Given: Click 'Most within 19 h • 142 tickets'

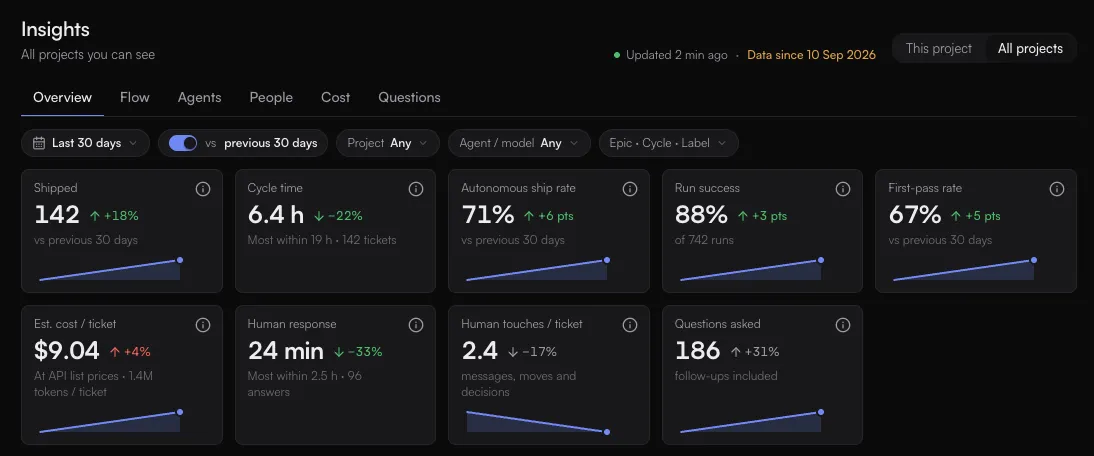Looking at the screenshot, I should tap(322, 241).
